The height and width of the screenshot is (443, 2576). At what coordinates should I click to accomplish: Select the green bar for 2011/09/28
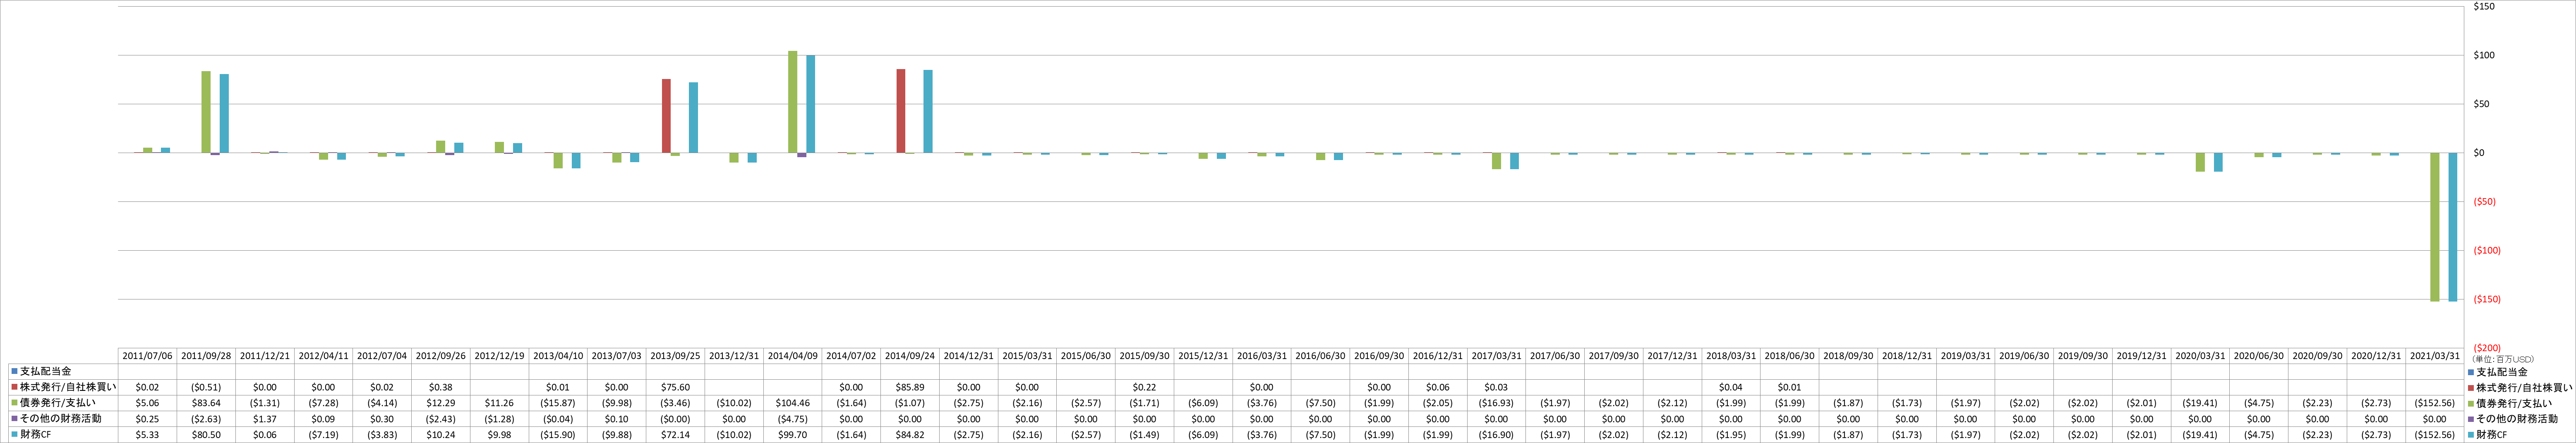206,112
